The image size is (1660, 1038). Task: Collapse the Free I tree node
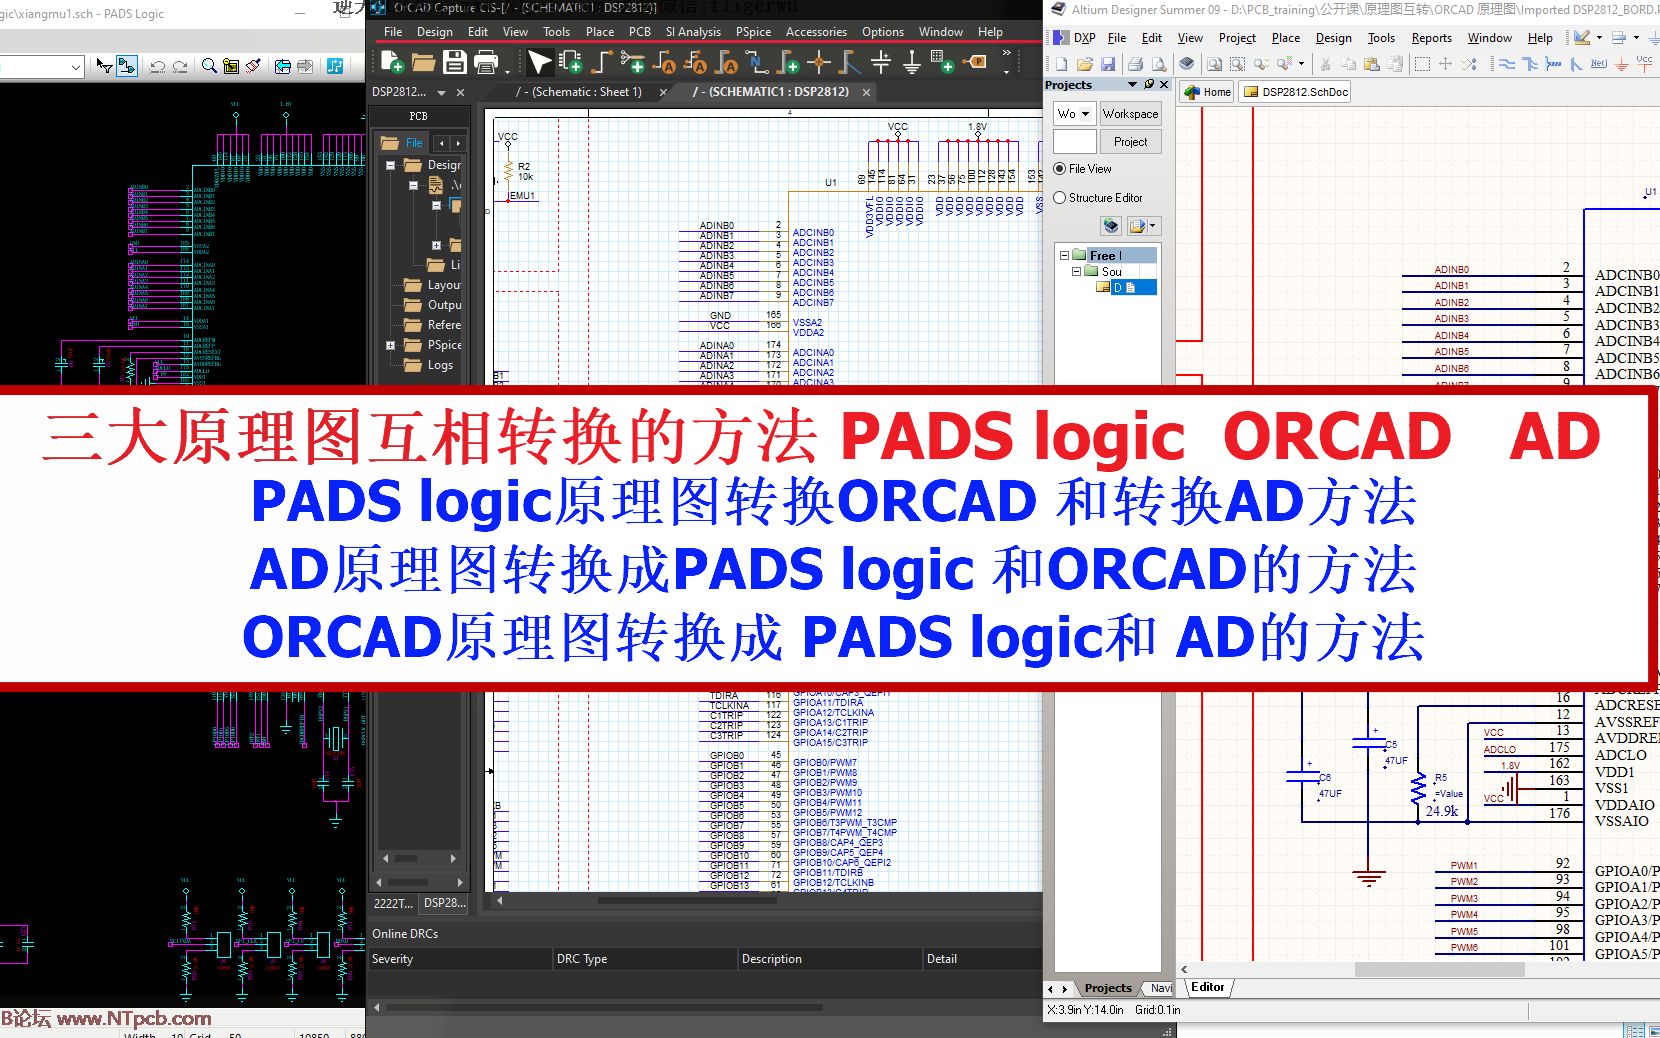tap(1063, 255)
